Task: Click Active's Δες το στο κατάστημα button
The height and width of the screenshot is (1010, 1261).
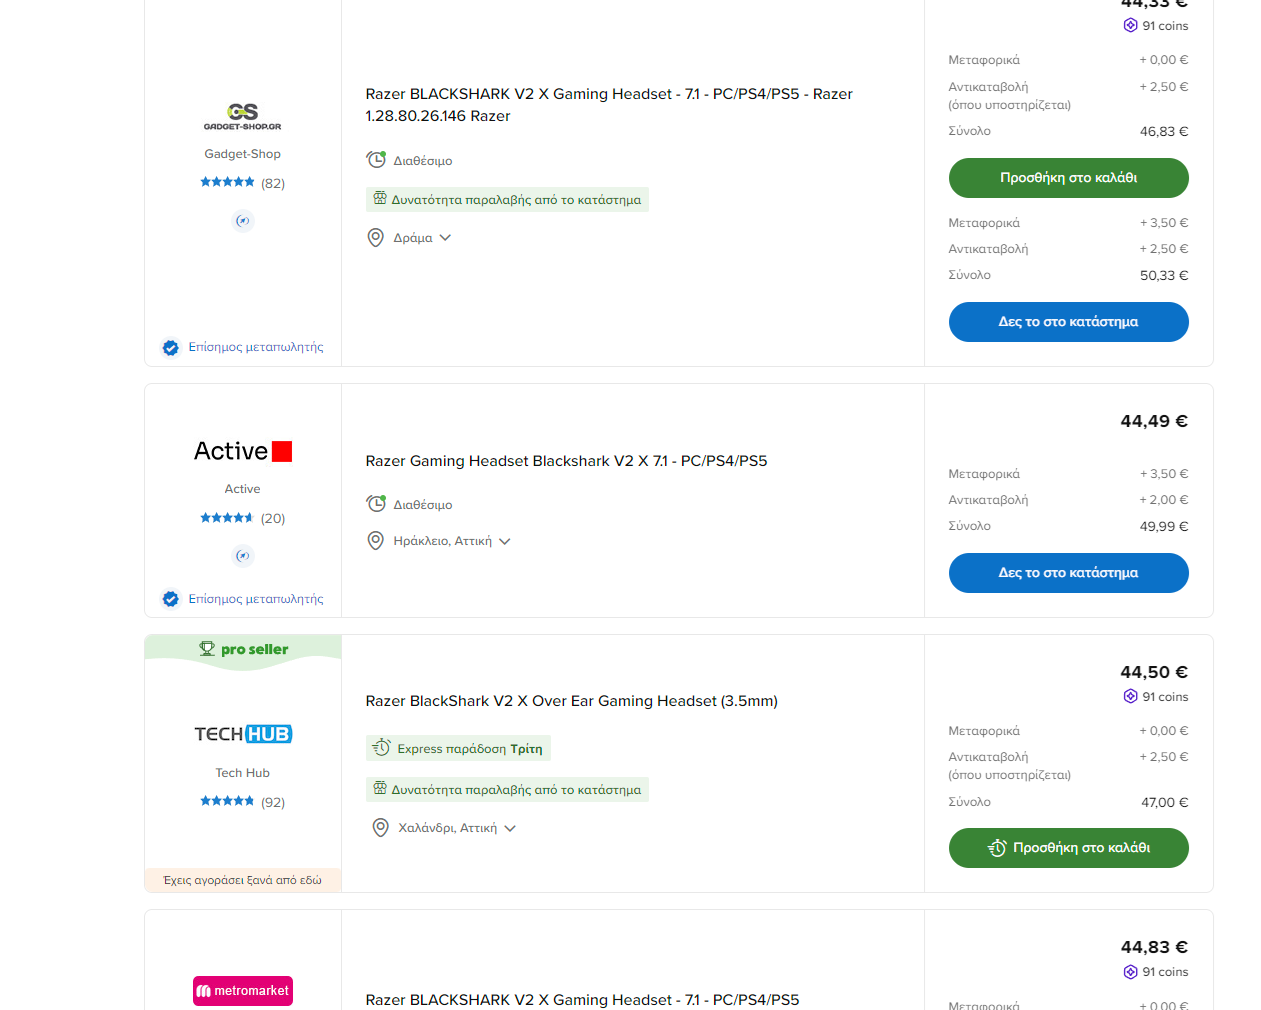Action: point(1068,573)
